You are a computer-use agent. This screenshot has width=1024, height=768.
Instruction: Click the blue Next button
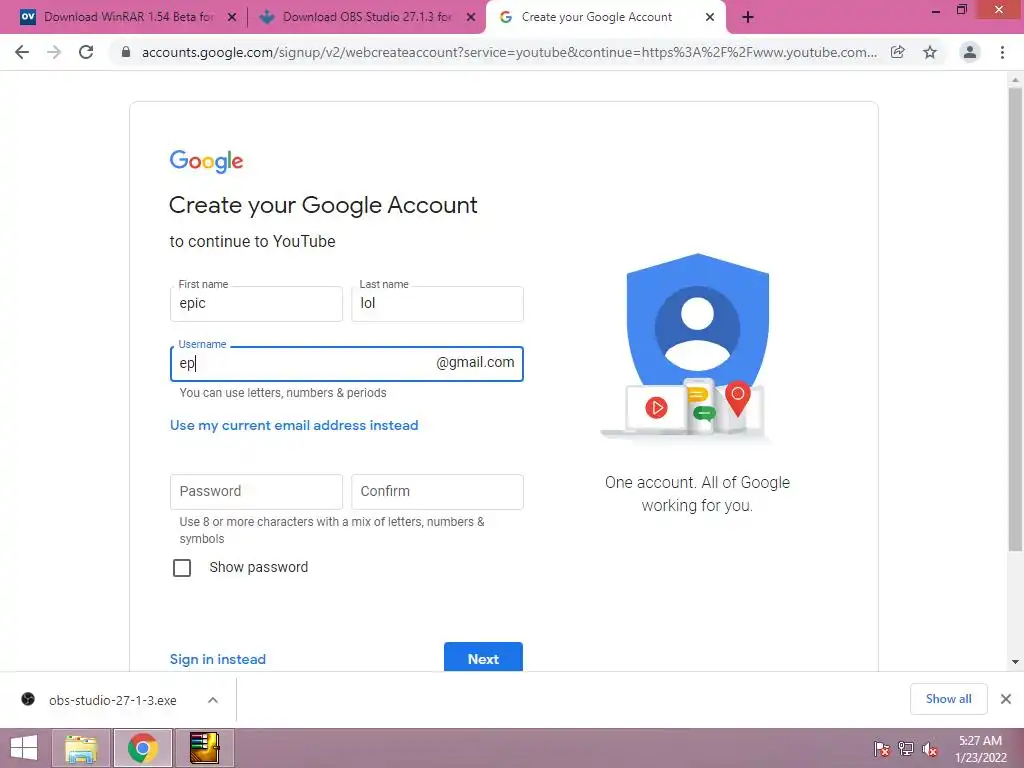[483, 657]
